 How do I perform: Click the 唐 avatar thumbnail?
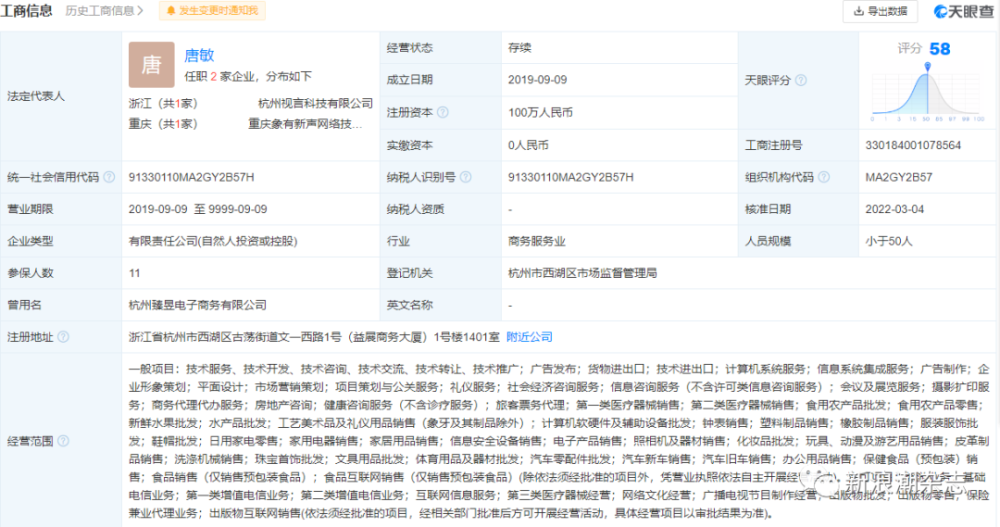pyautogui.click(x=151, y=64)
